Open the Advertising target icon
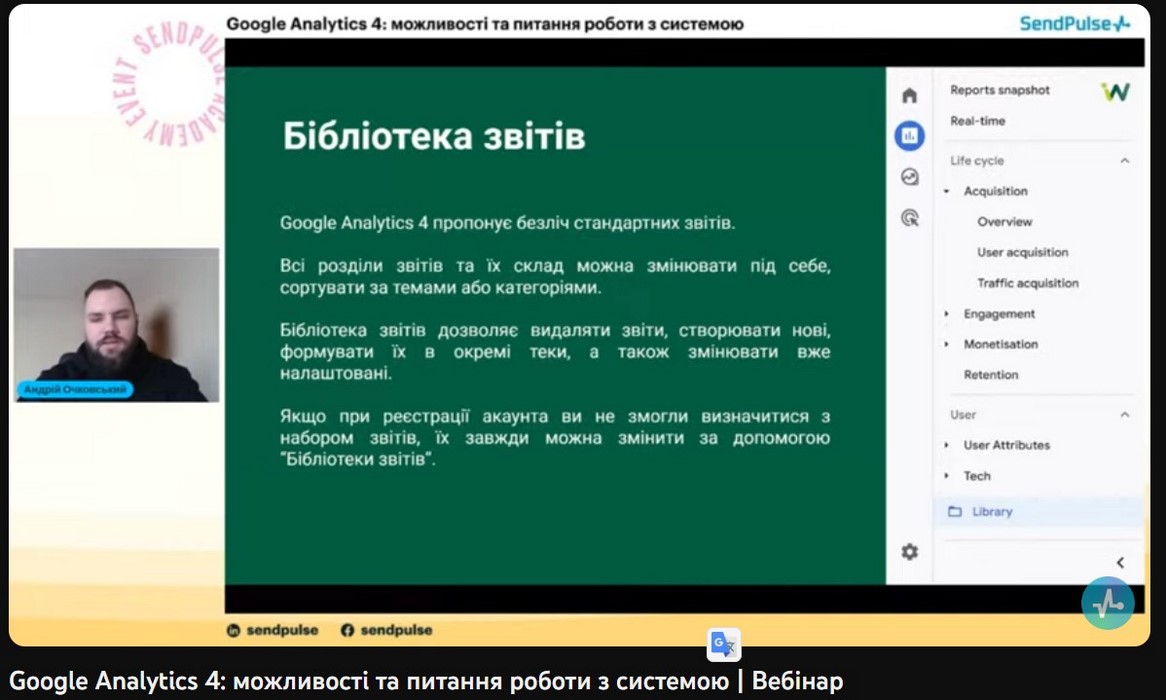 (909, 218)
